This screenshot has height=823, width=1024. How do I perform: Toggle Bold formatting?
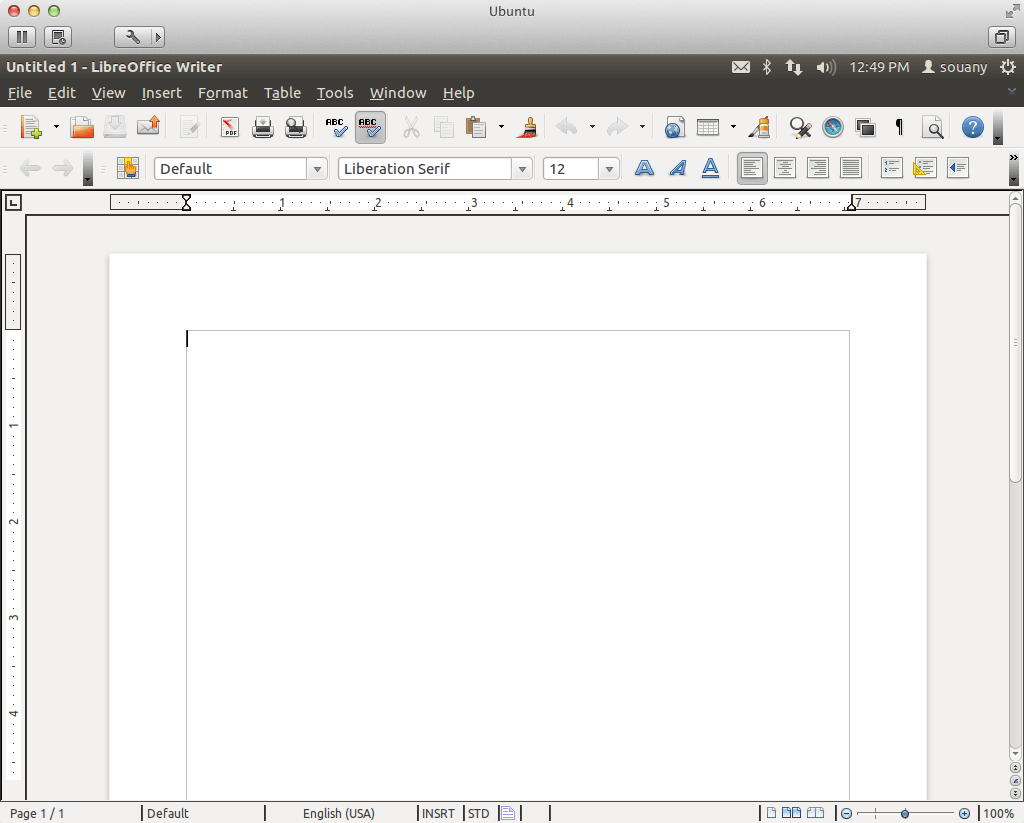tap(645, 168)
